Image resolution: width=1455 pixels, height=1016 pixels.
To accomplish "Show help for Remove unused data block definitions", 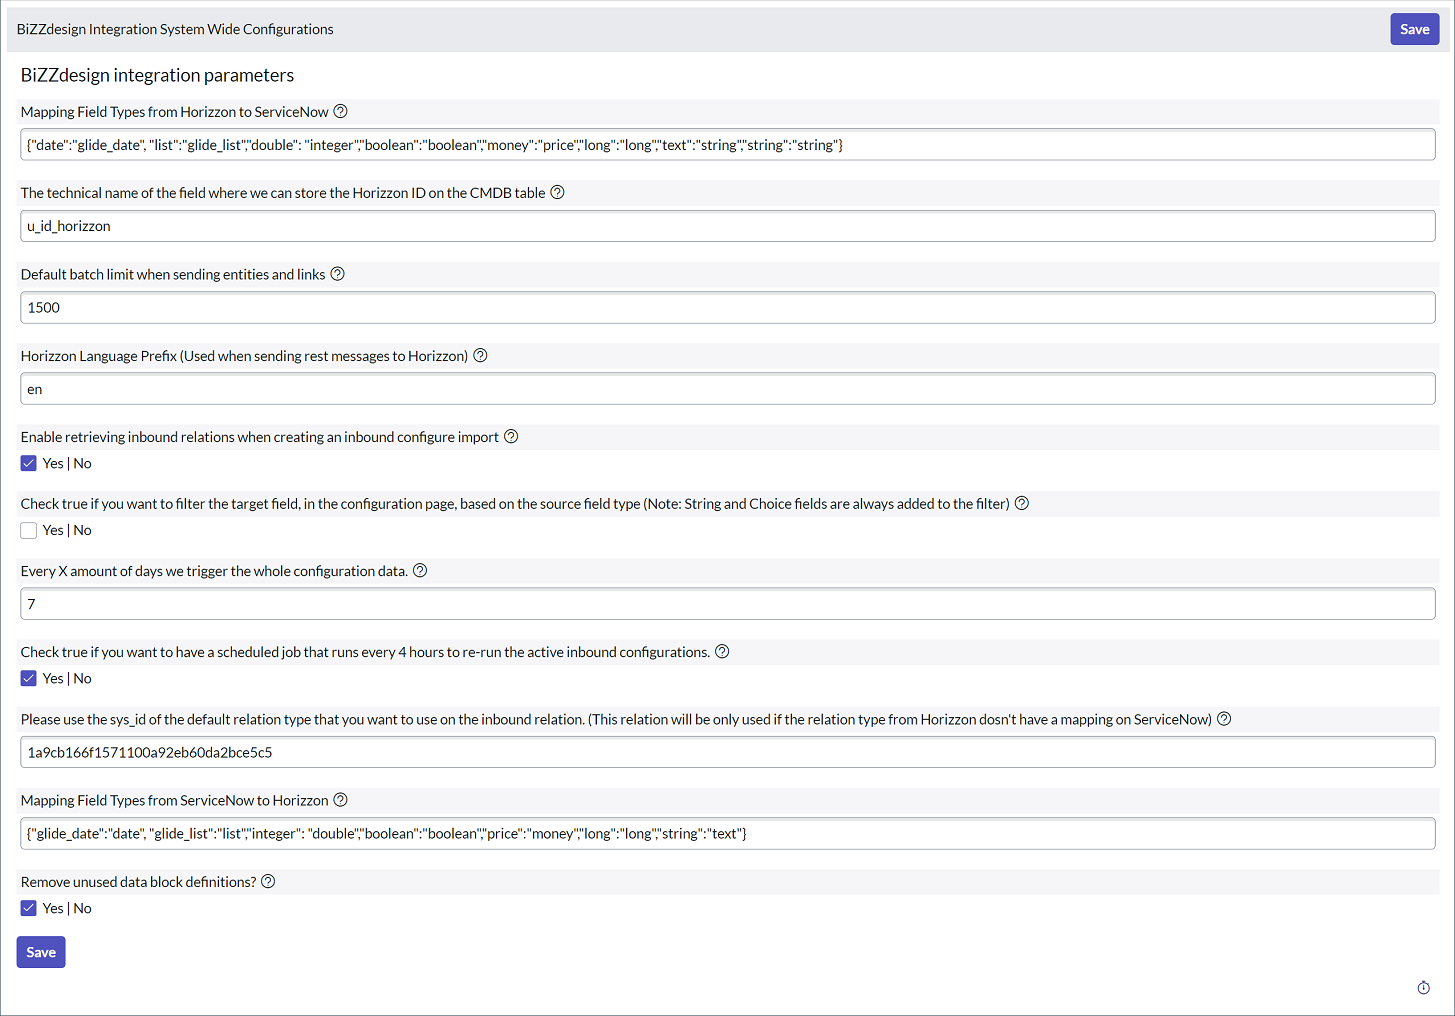I will pyautogui.click(x=268, y=881).
